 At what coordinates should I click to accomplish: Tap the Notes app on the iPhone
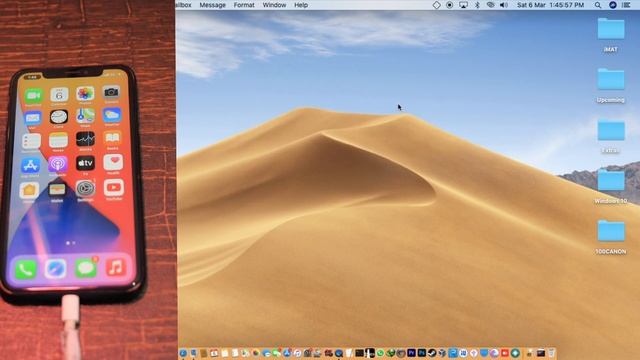click(x=58, y=141)
